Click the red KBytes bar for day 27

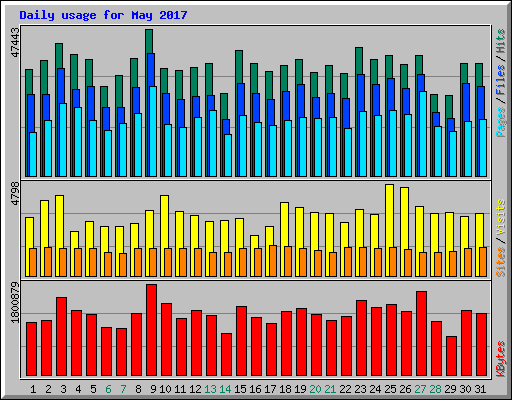click(421, 334)
